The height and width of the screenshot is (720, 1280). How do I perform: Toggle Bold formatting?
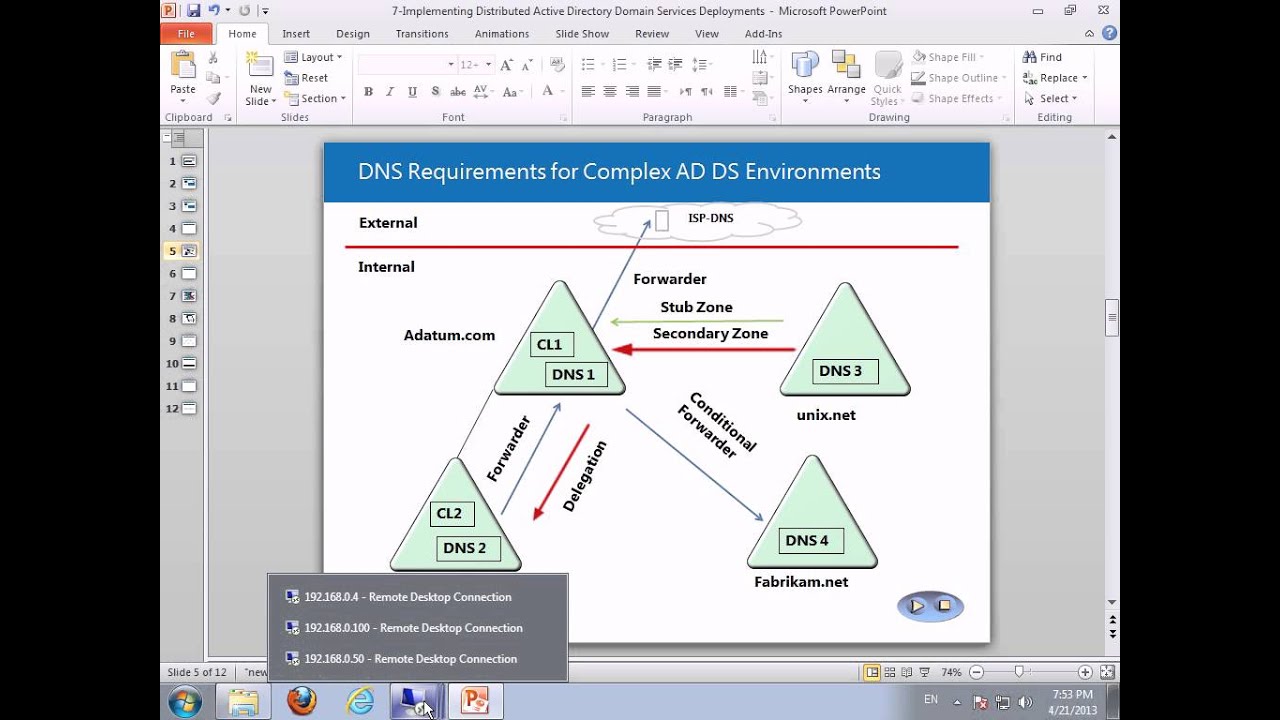pyautogui.click(x=368, y=91)
